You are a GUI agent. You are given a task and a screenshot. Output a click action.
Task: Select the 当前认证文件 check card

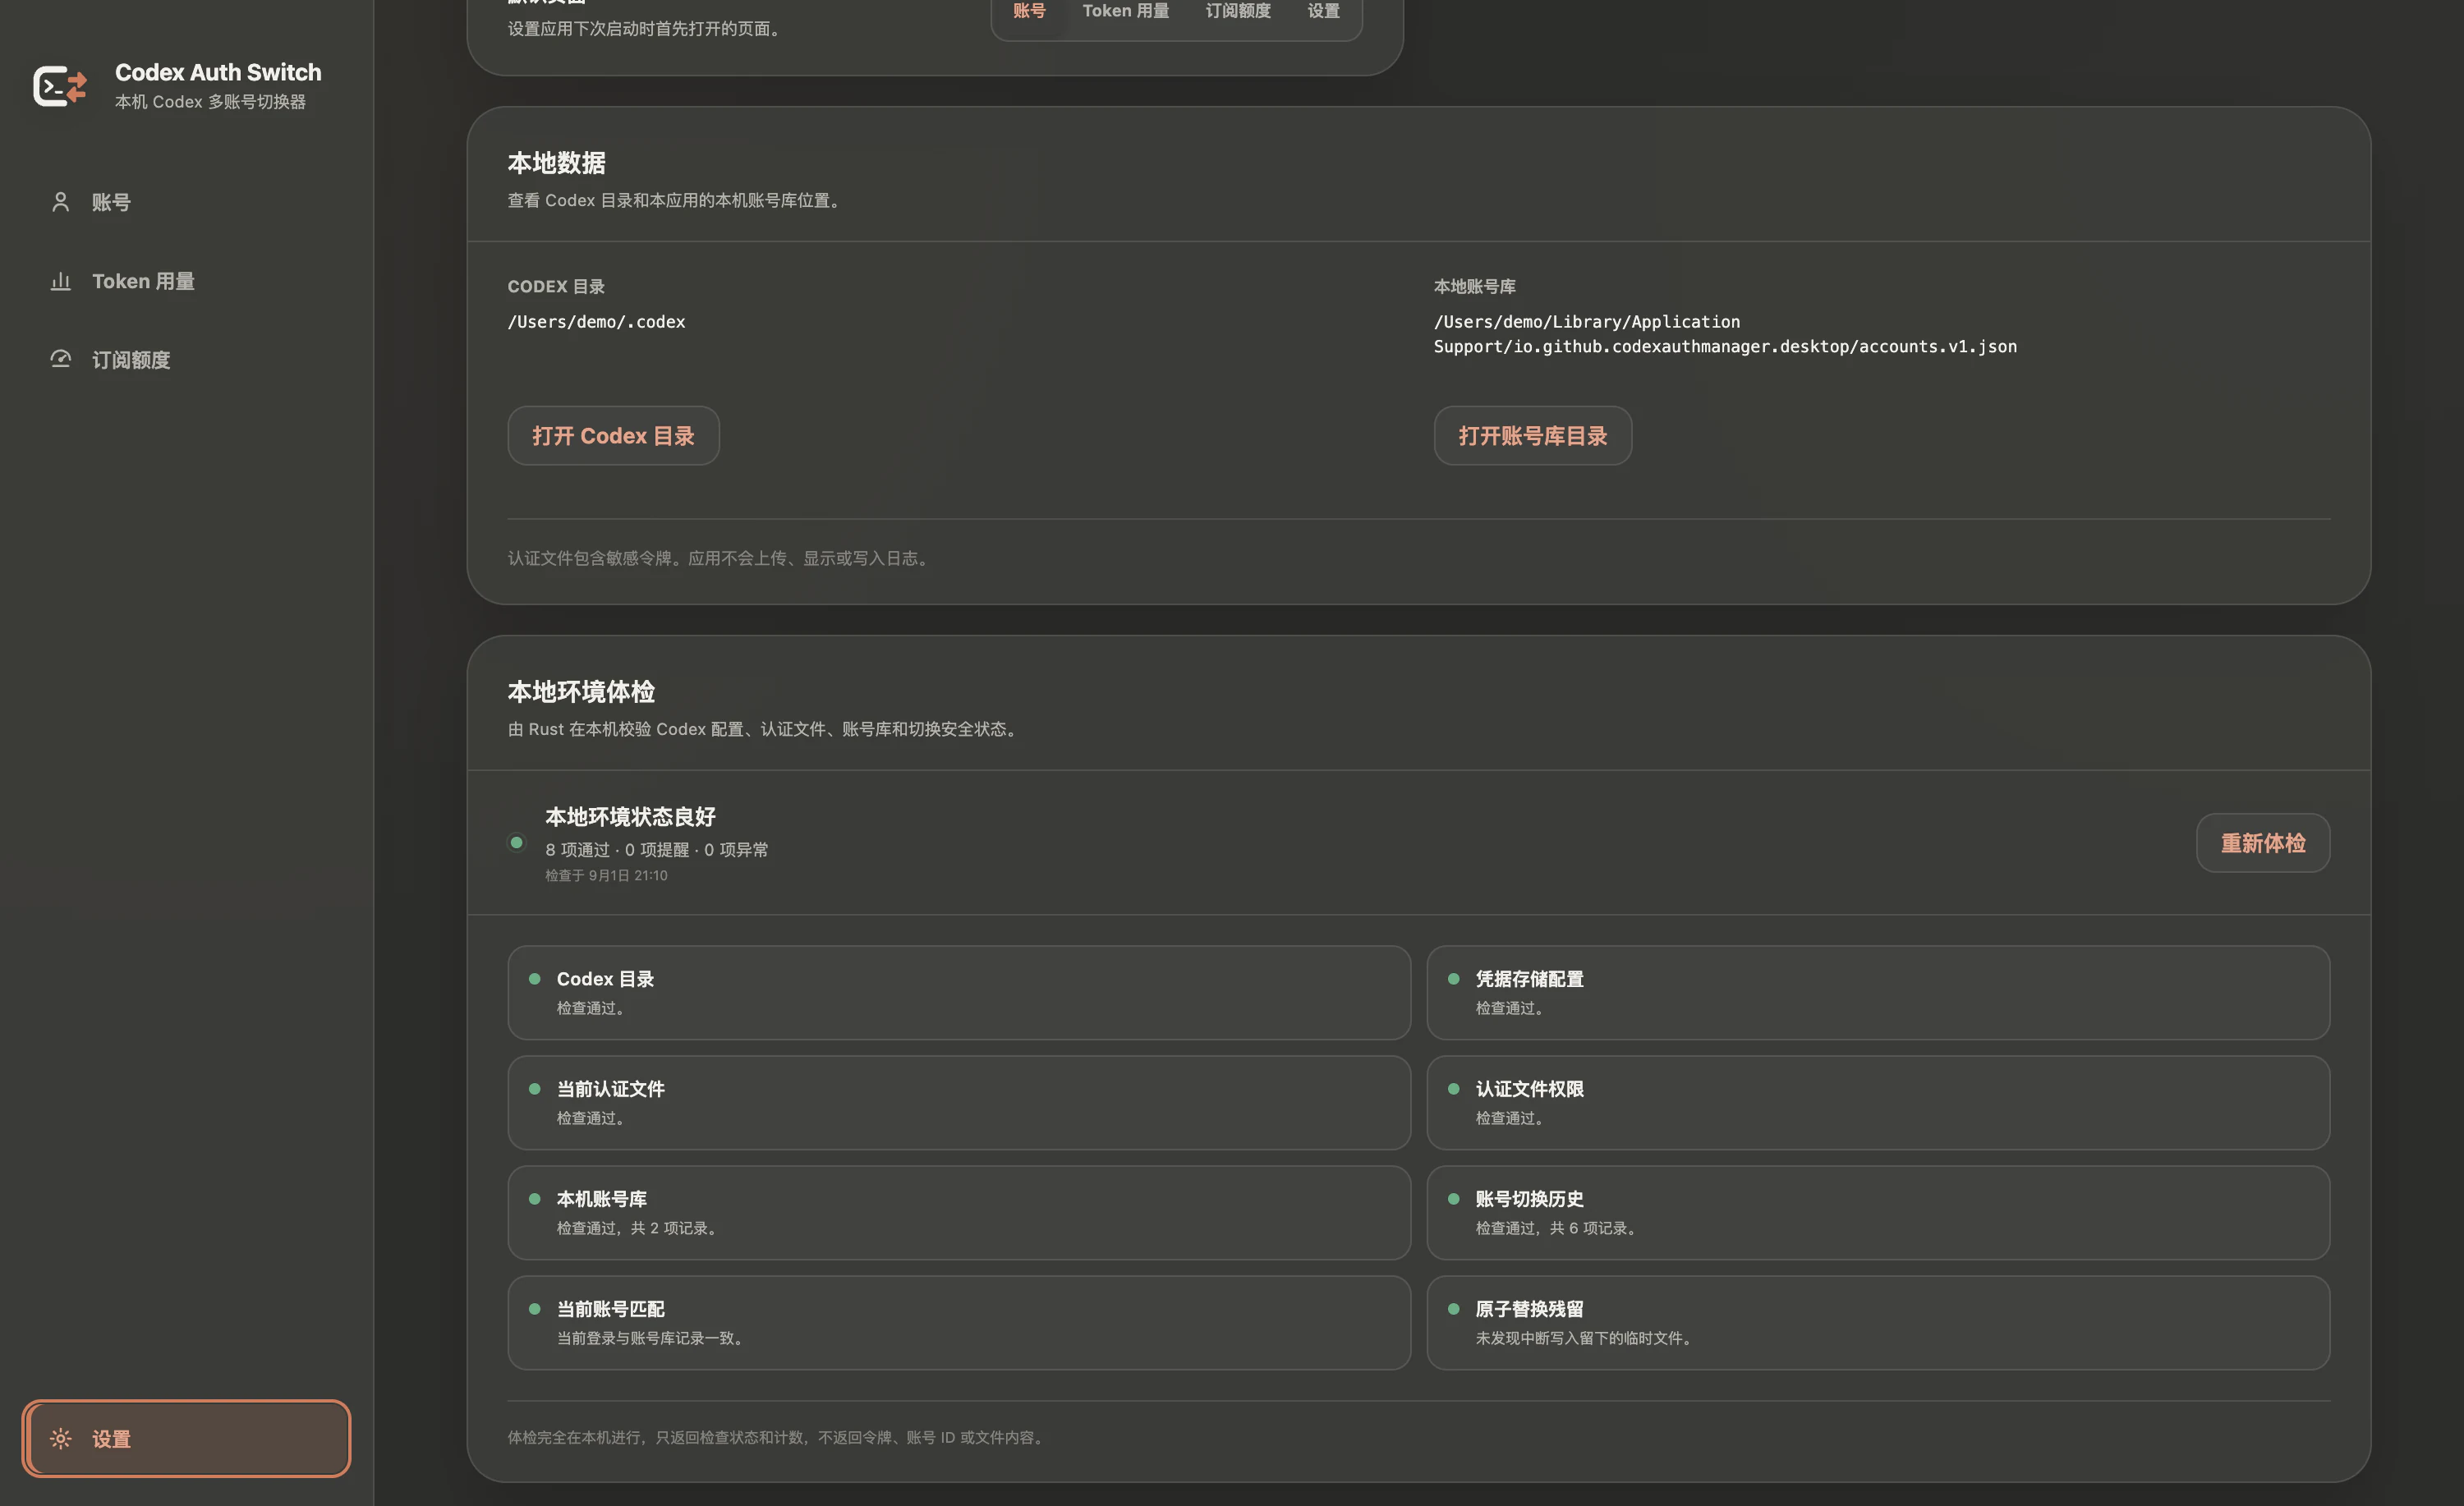(959, 1102)
